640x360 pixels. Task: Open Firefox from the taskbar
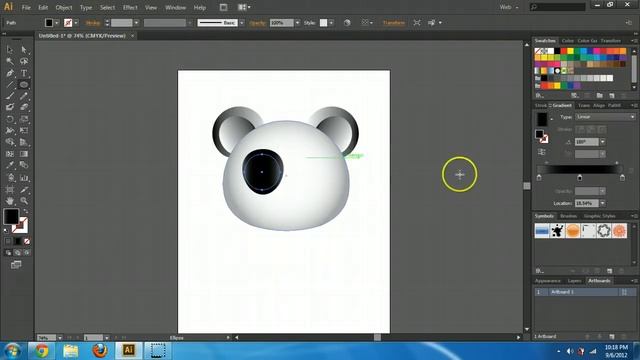click(100, 350)
